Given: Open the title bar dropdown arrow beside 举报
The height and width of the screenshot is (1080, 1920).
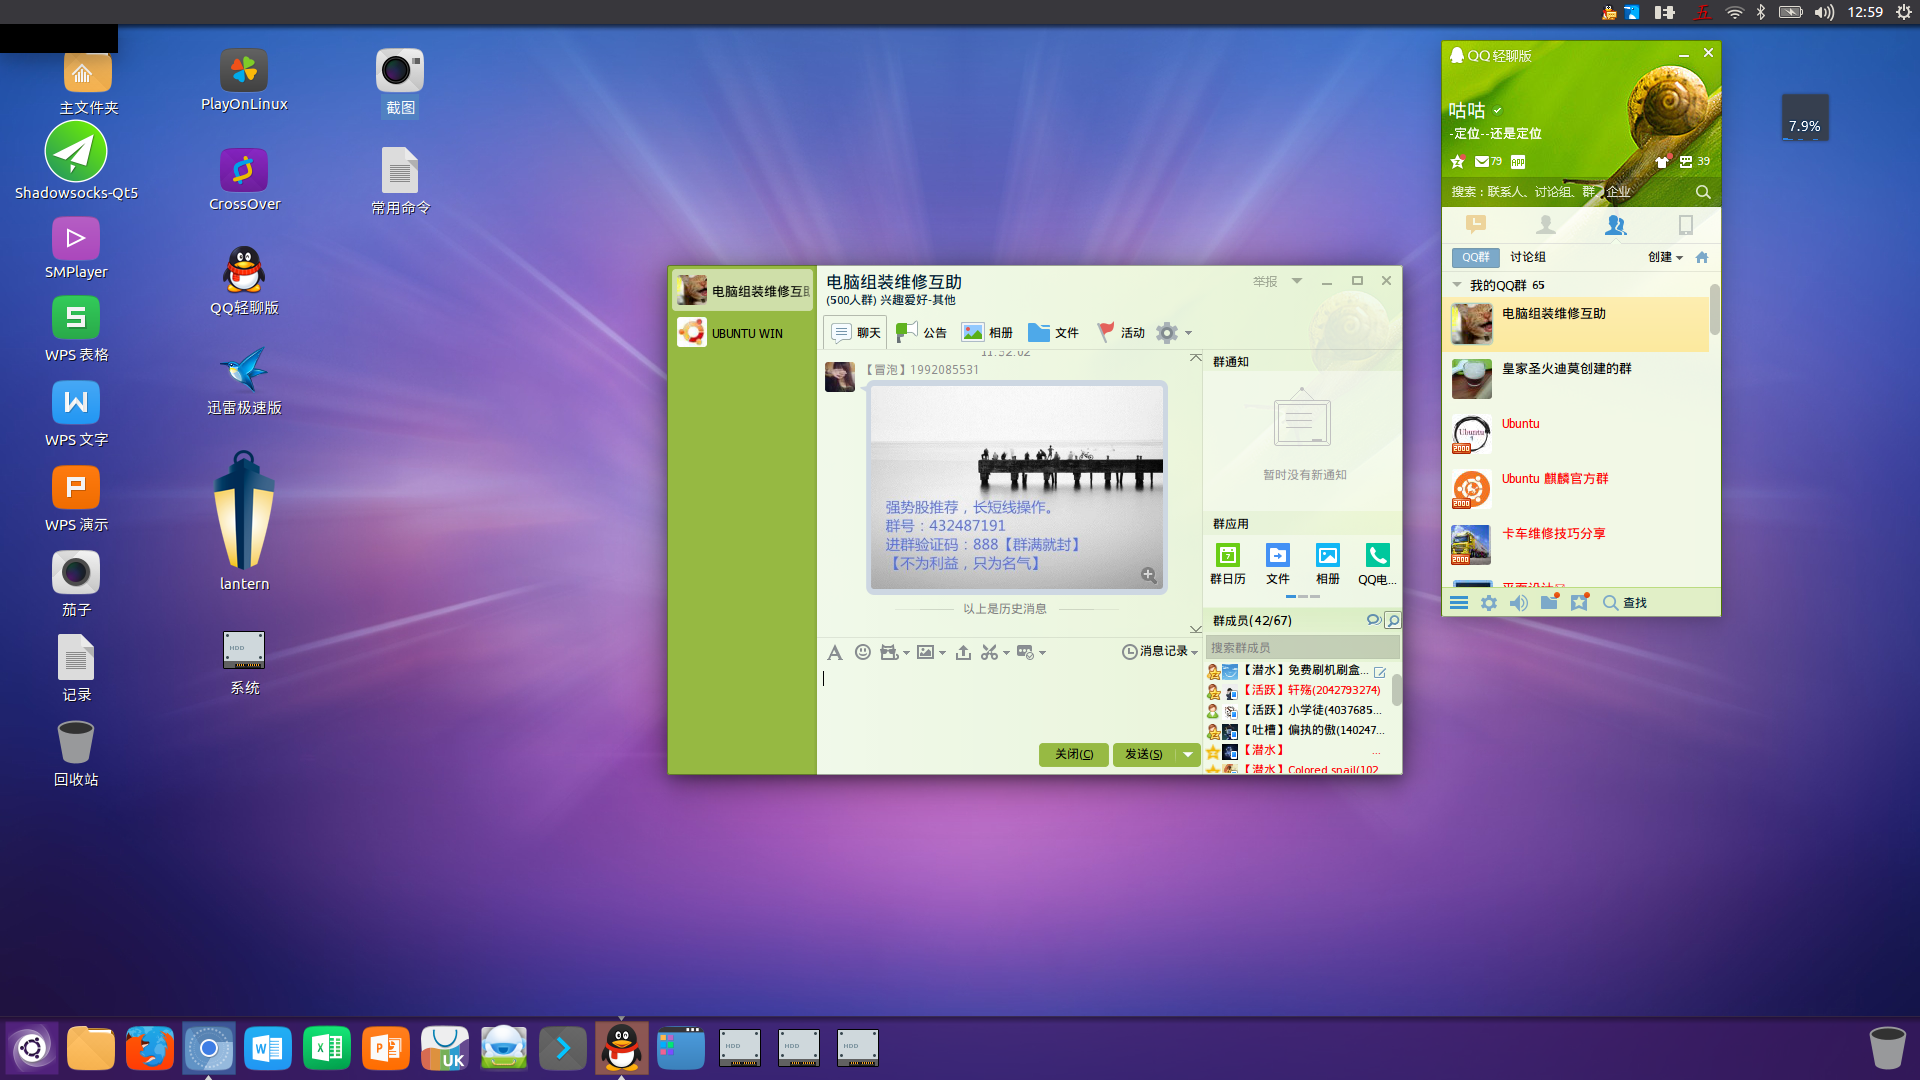Looking at the screenshot, I should point(1297,281).
